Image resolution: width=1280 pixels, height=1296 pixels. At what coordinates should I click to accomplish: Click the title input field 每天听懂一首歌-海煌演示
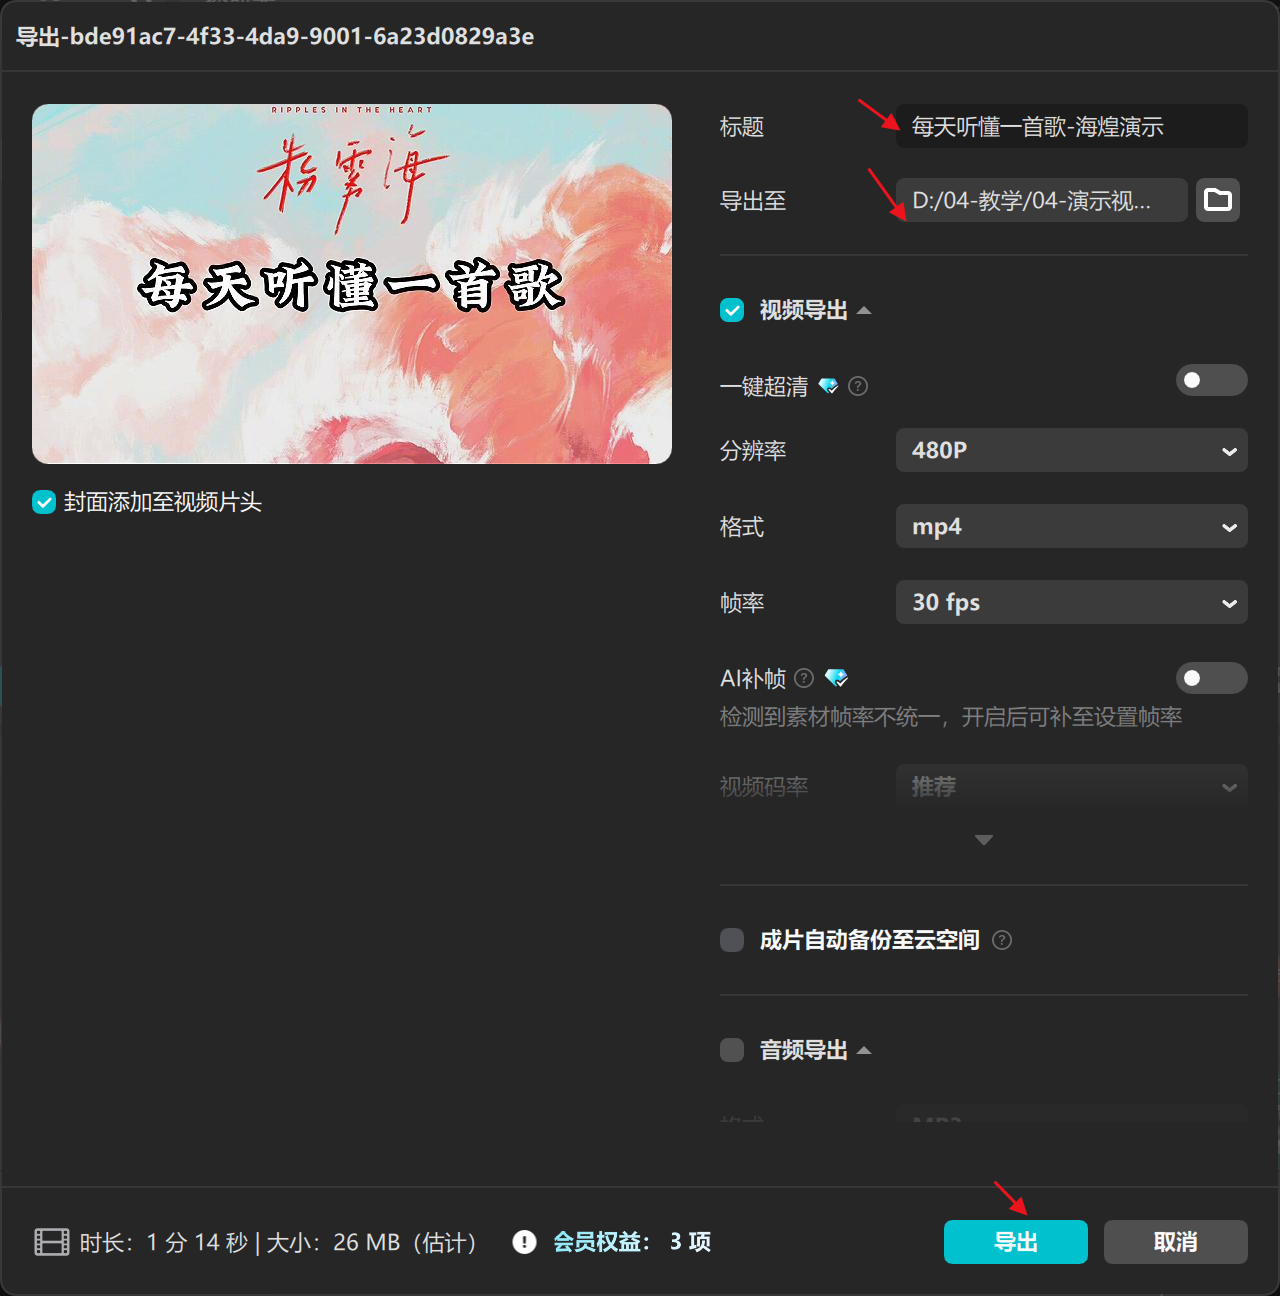click(1071, 126)
